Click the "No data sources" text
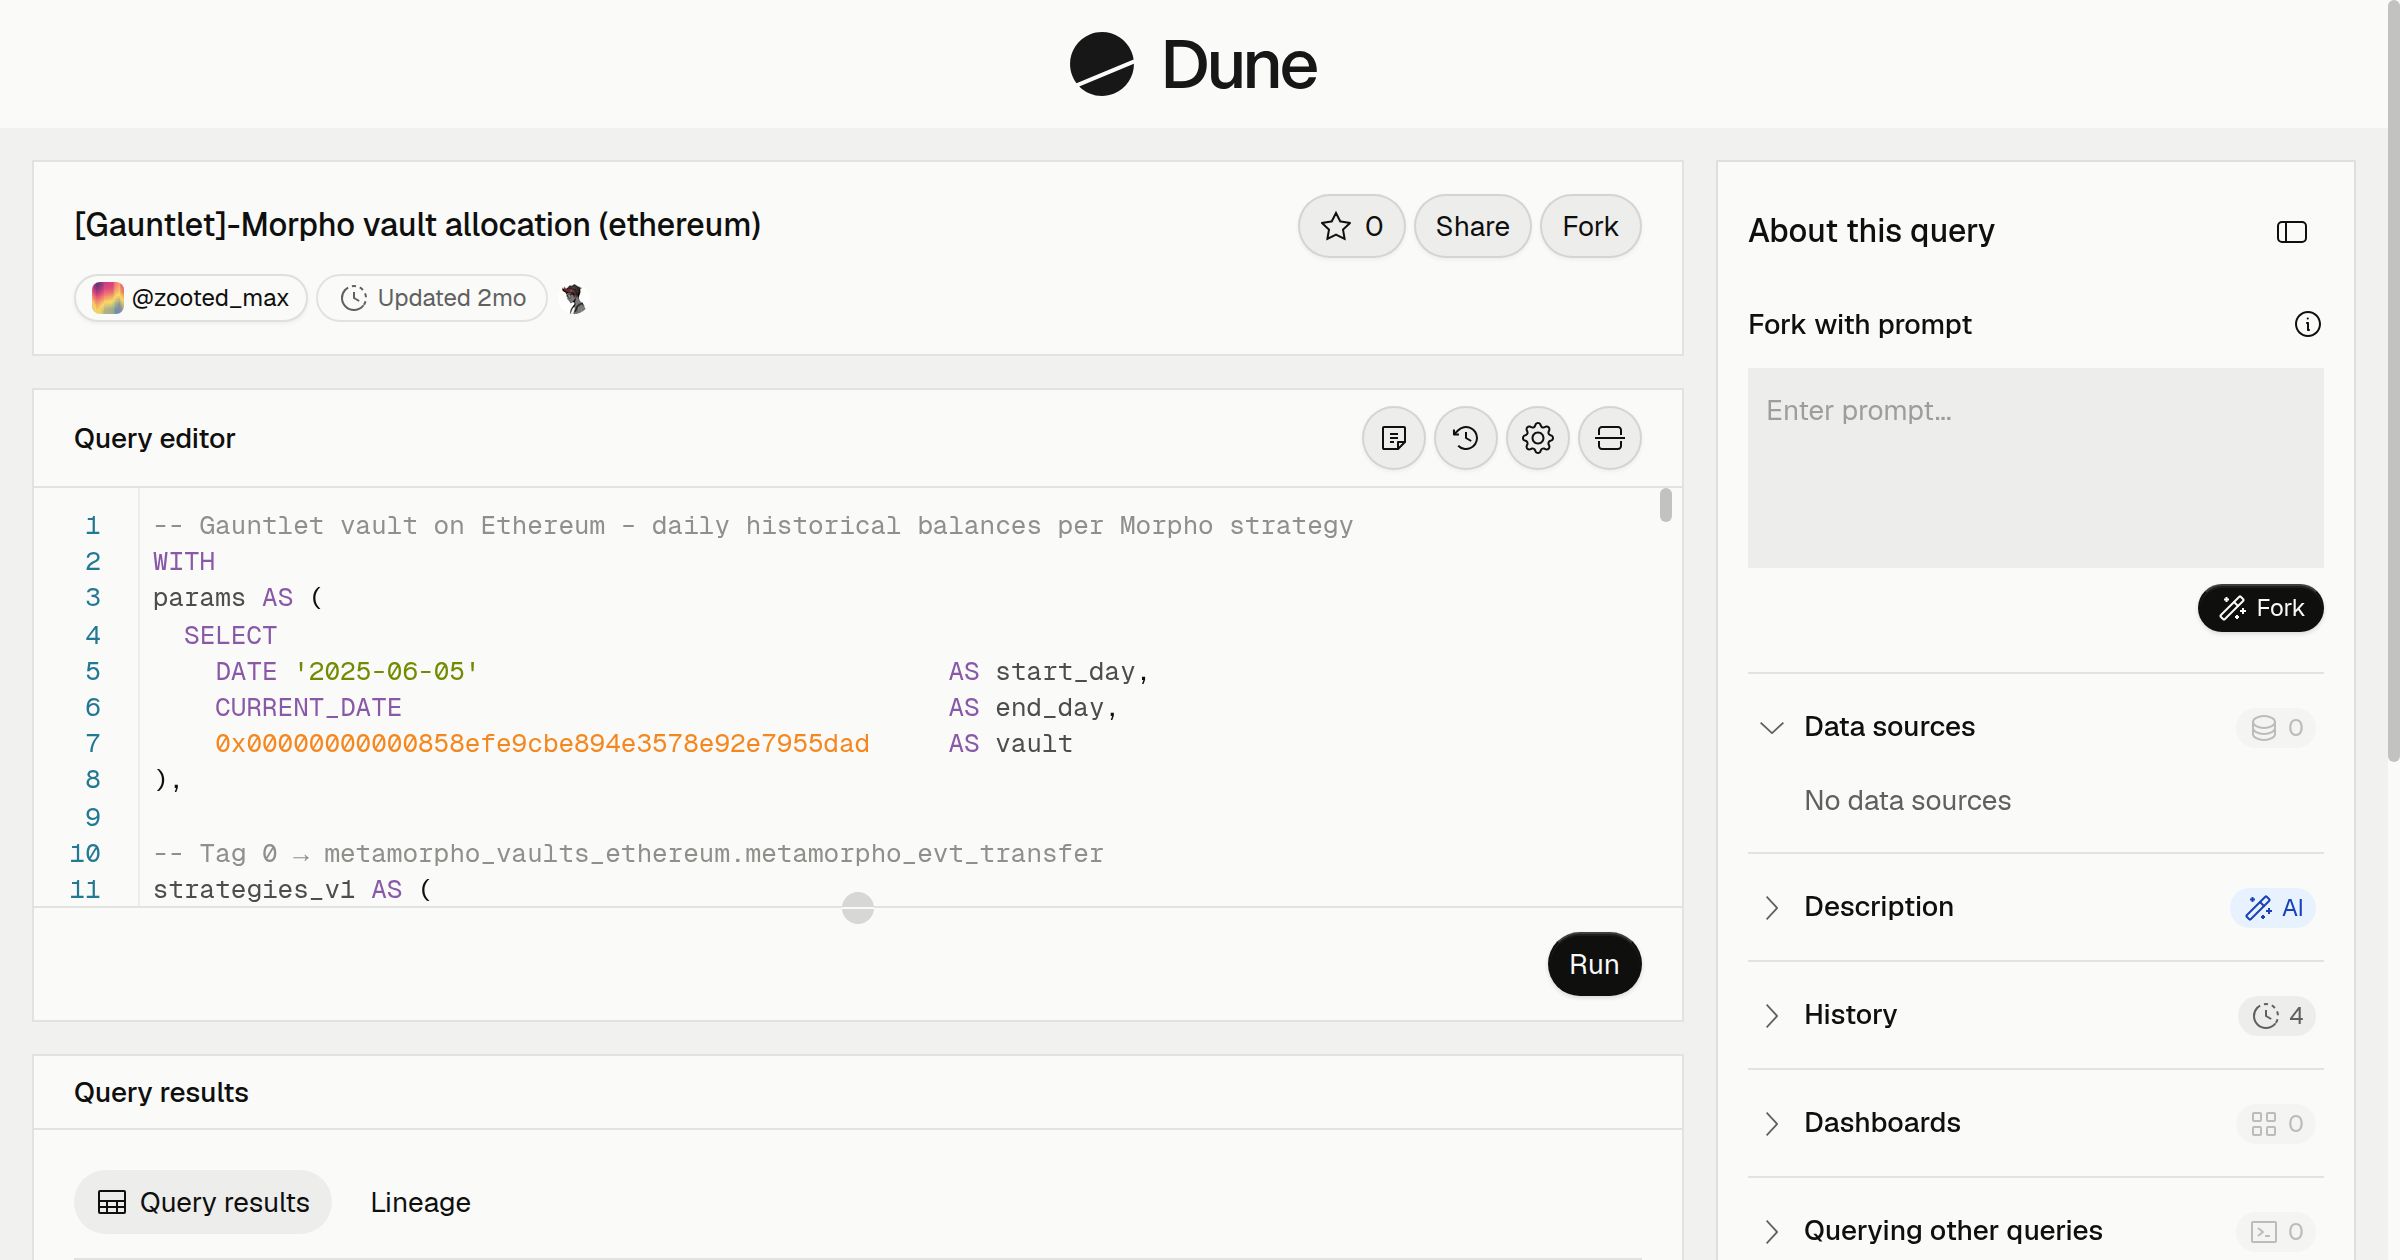This screenshot has width=2400, height=1260. click(1907, 801)
